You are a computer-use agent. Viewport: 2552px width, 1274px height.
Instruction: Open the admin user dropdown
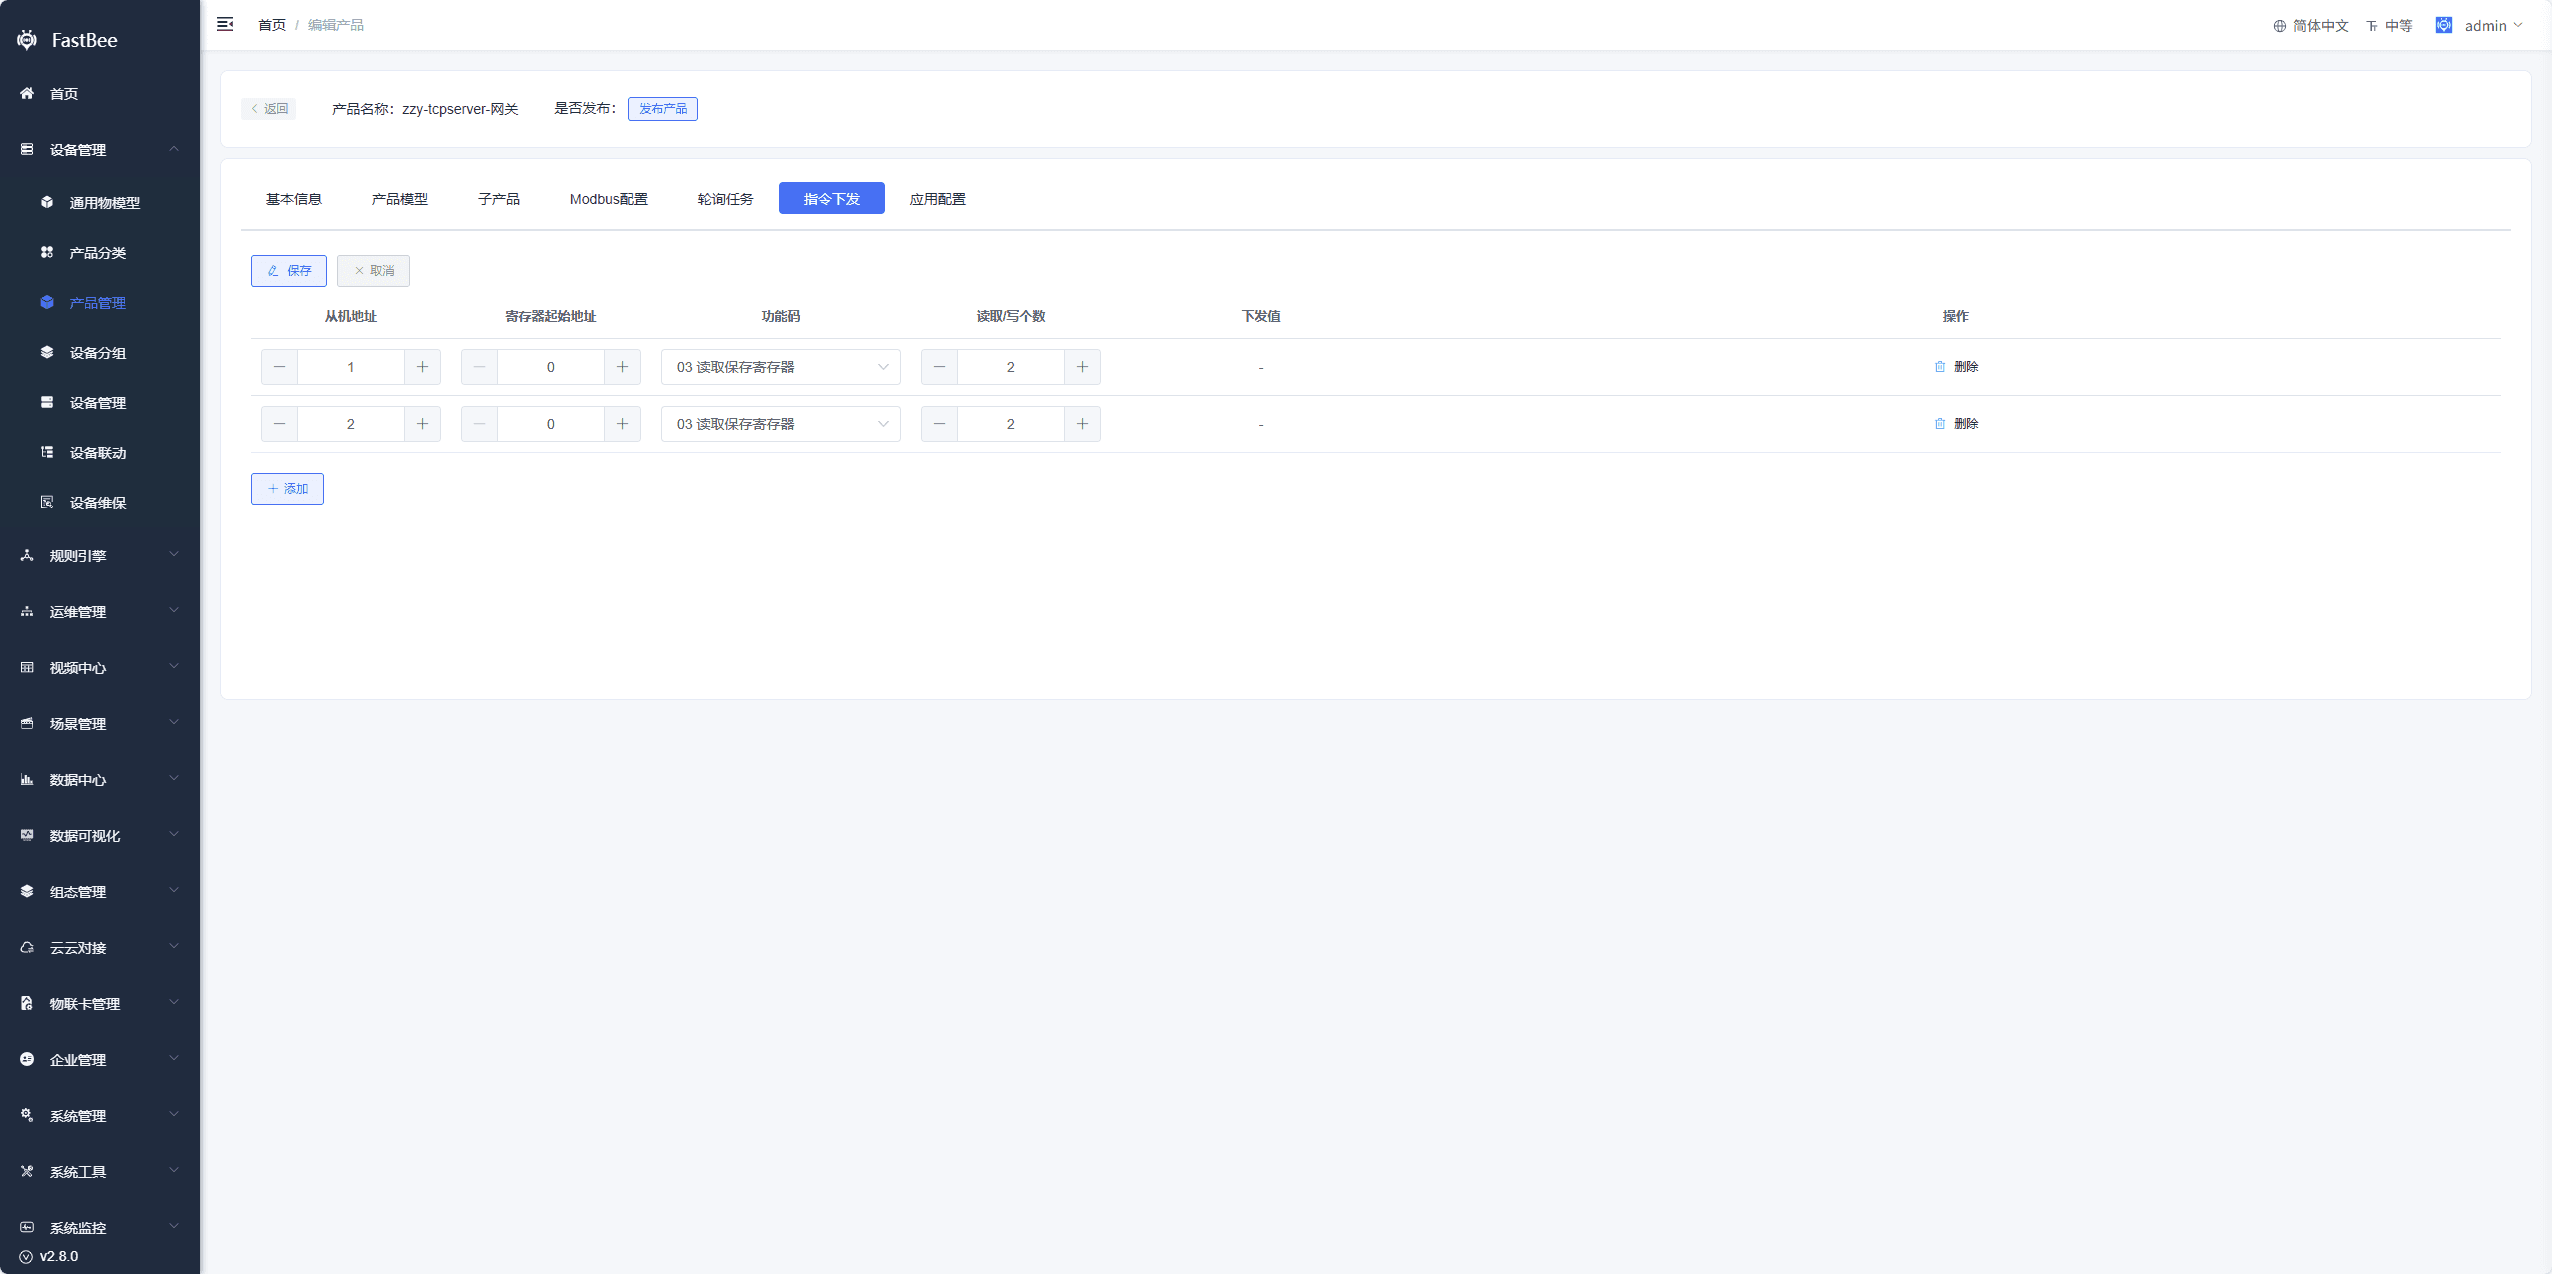point(2494,26)
